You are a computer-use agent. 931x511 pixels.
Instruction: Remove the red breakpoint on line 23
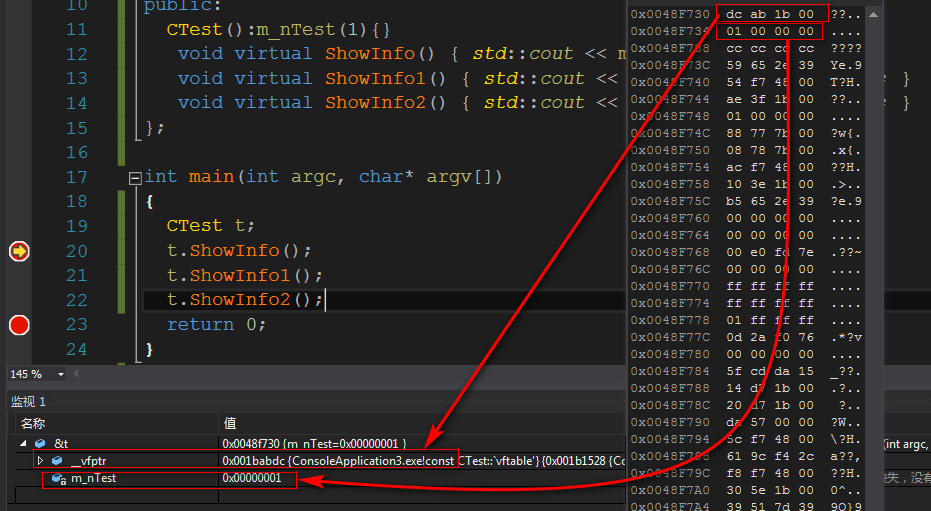pyautogui.click(x=18, y=324)
